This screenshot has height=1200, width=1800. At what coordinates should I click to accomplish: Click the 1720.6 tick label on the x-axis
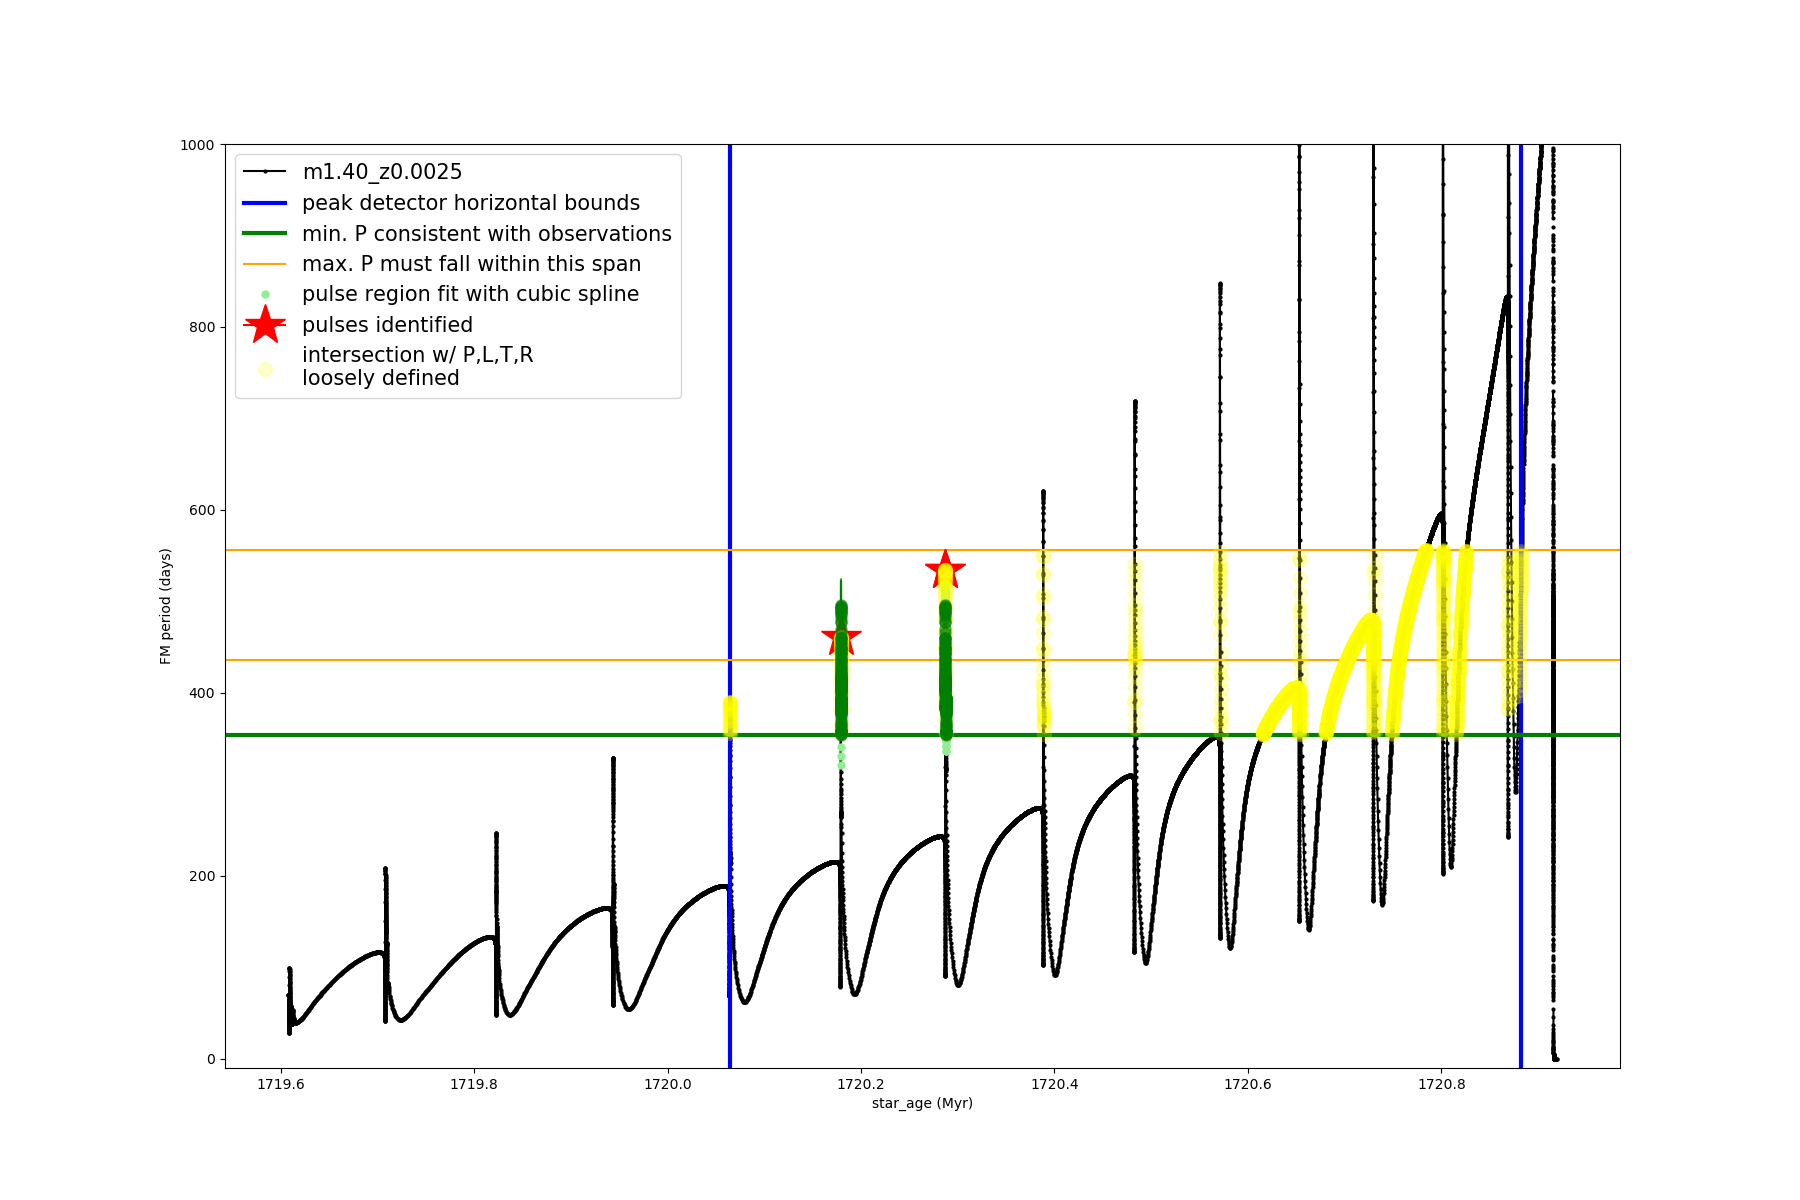coord(1248,1084)
